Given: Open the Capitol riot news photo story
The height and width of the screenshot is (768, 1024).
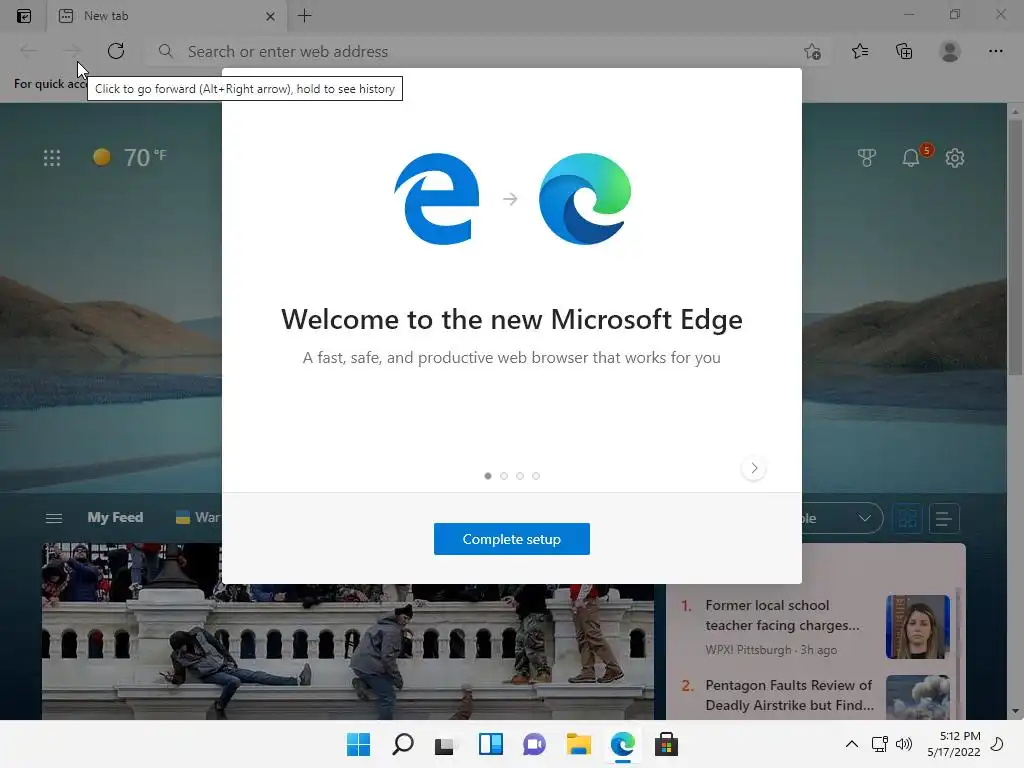Looking at the screenshot, I should click(x=348, y=652).
